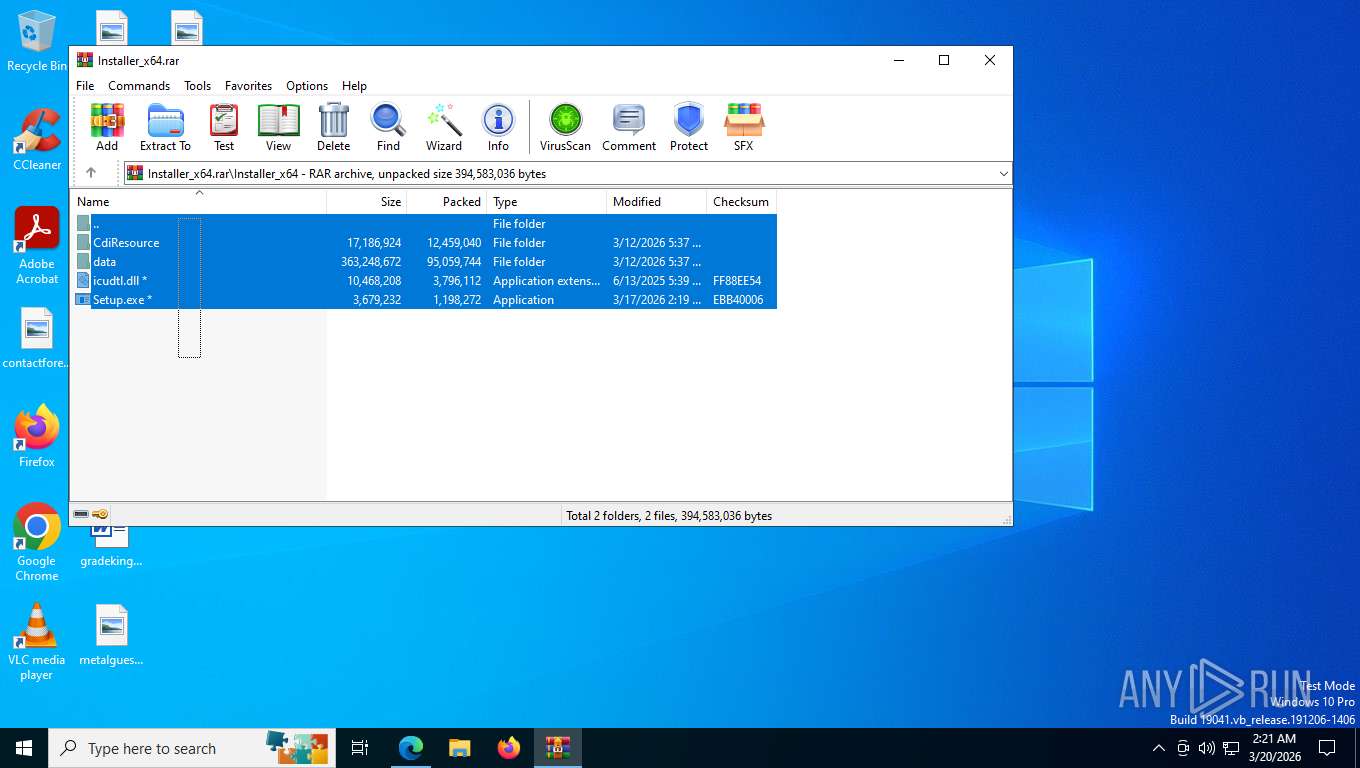The image size is (1360, 768).
Task: Click the Protect archive icon
Action: (689, 127)
